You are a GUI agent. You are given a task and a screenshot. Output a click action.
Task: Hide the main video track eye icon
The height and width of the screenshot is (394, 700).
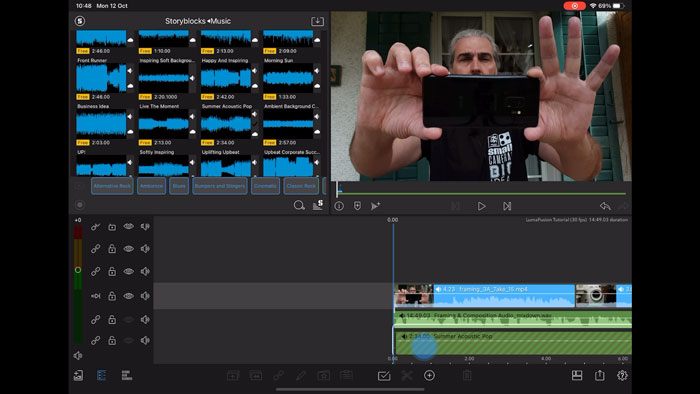[129, 296]
